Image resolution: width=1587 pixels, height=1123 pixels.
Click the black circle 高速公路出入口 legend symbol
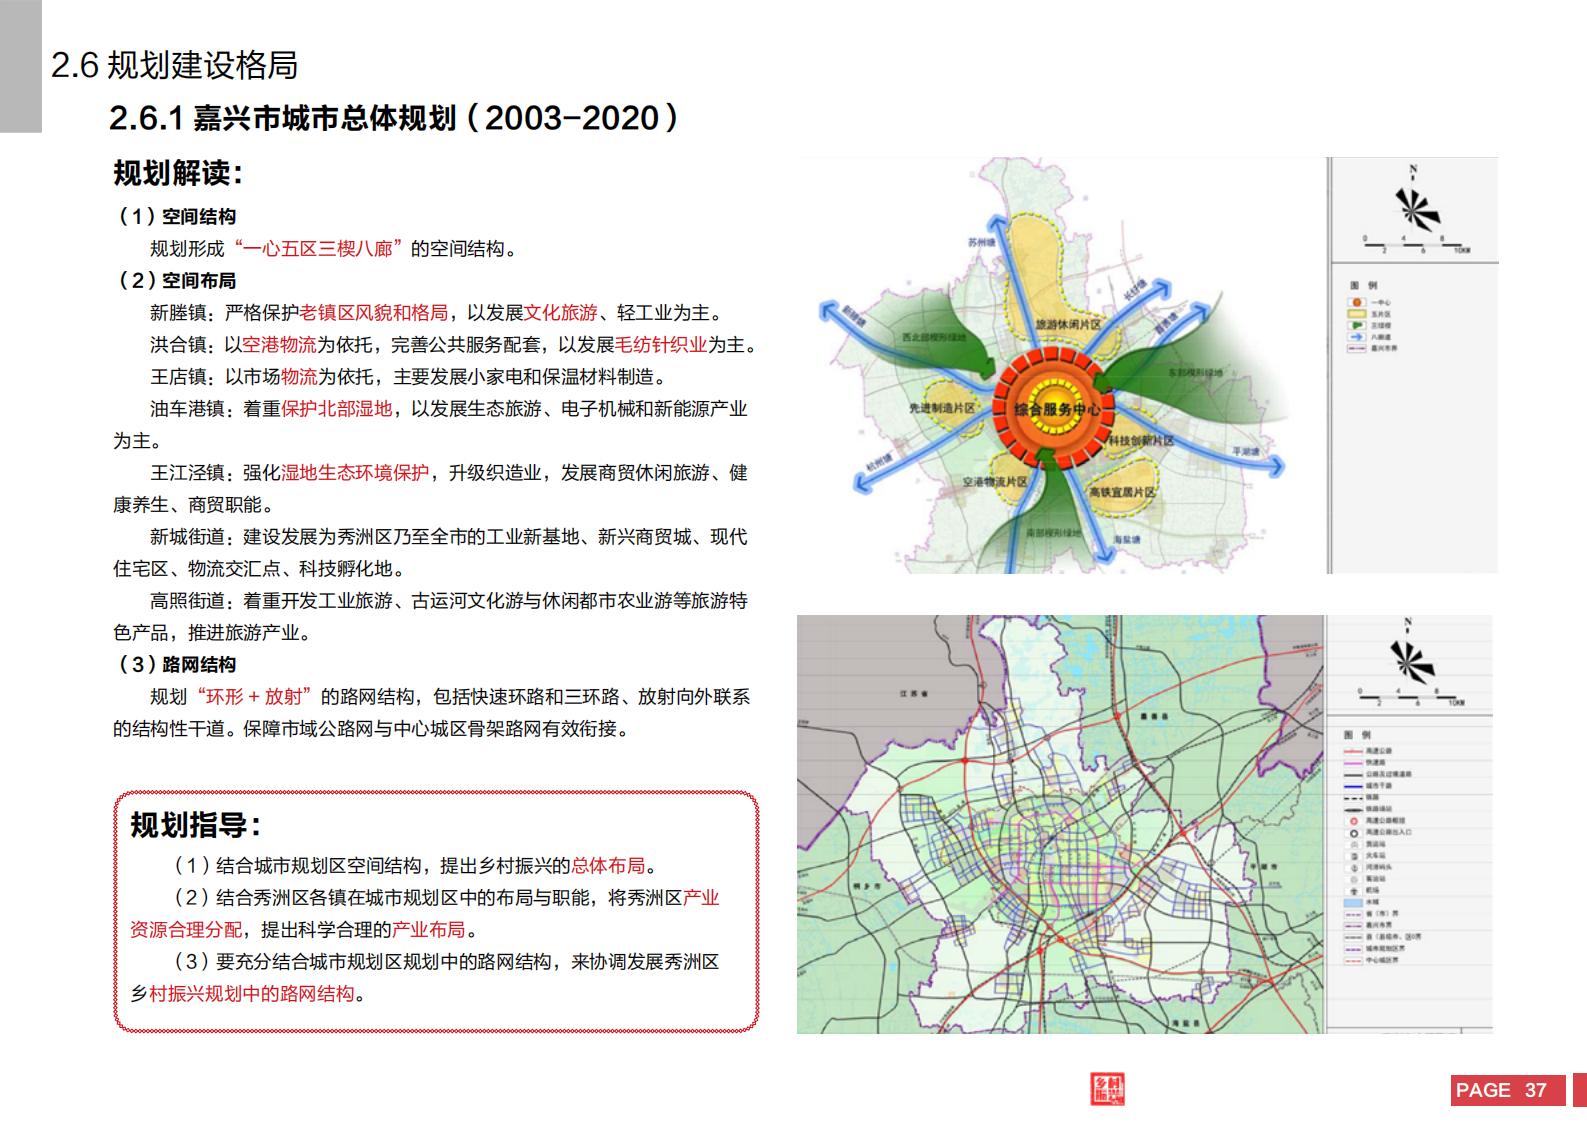1354,834
